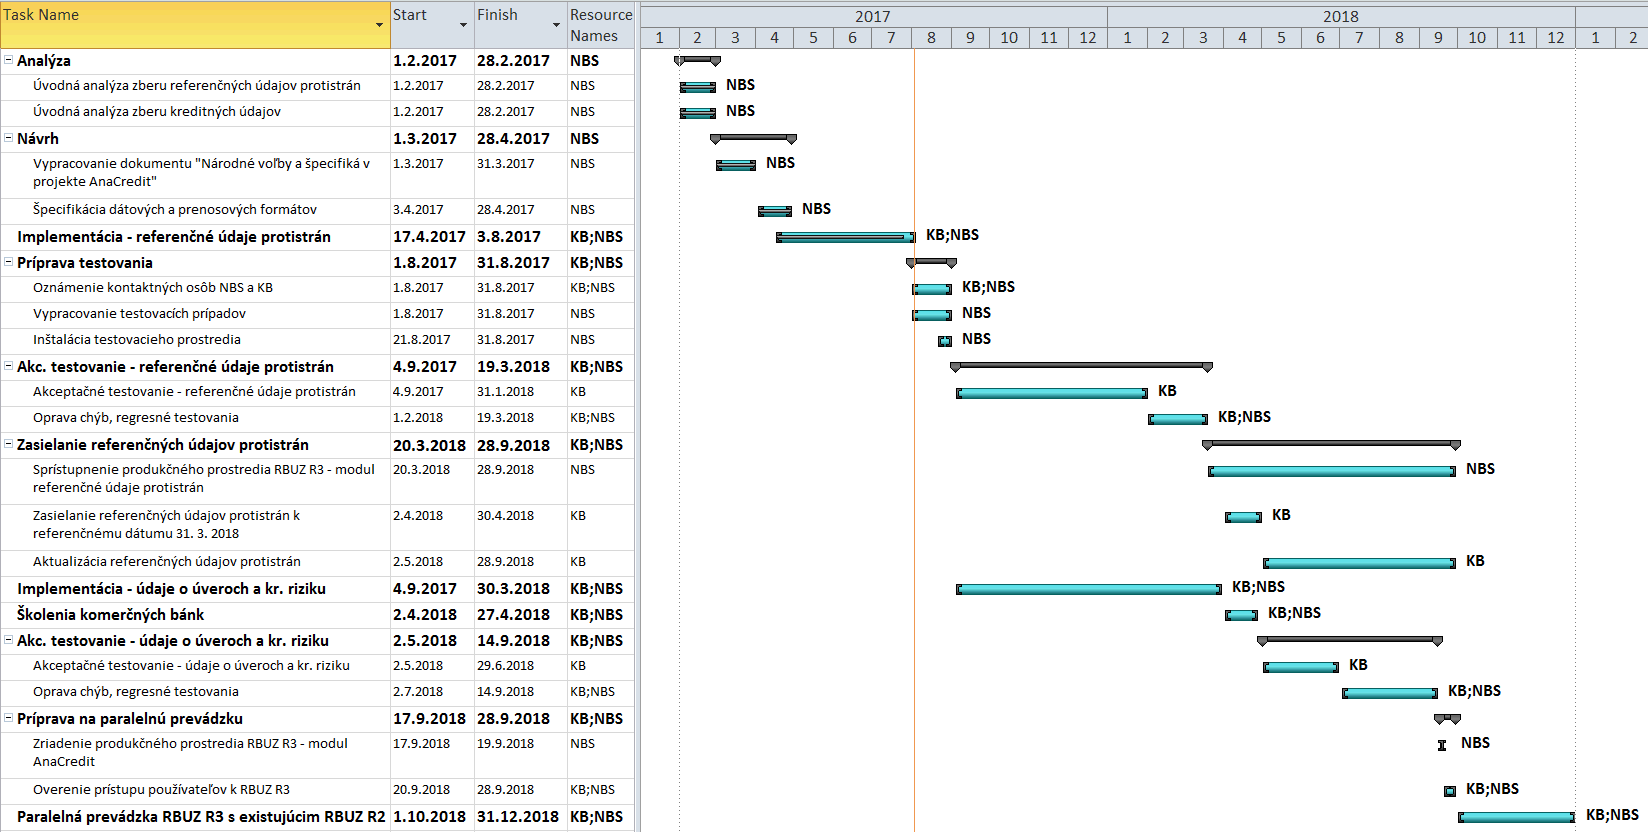Open the Task Name column filter dropdown
This screenshot has width=1648, height=832.
(x=379, y=25)
